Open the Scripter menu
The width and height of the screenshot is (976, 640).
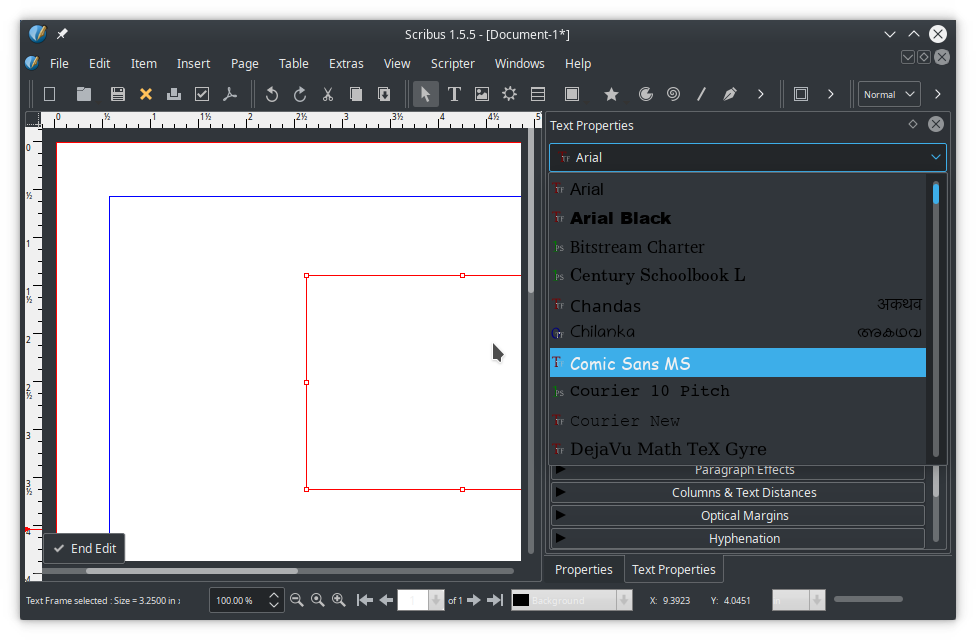453,63
